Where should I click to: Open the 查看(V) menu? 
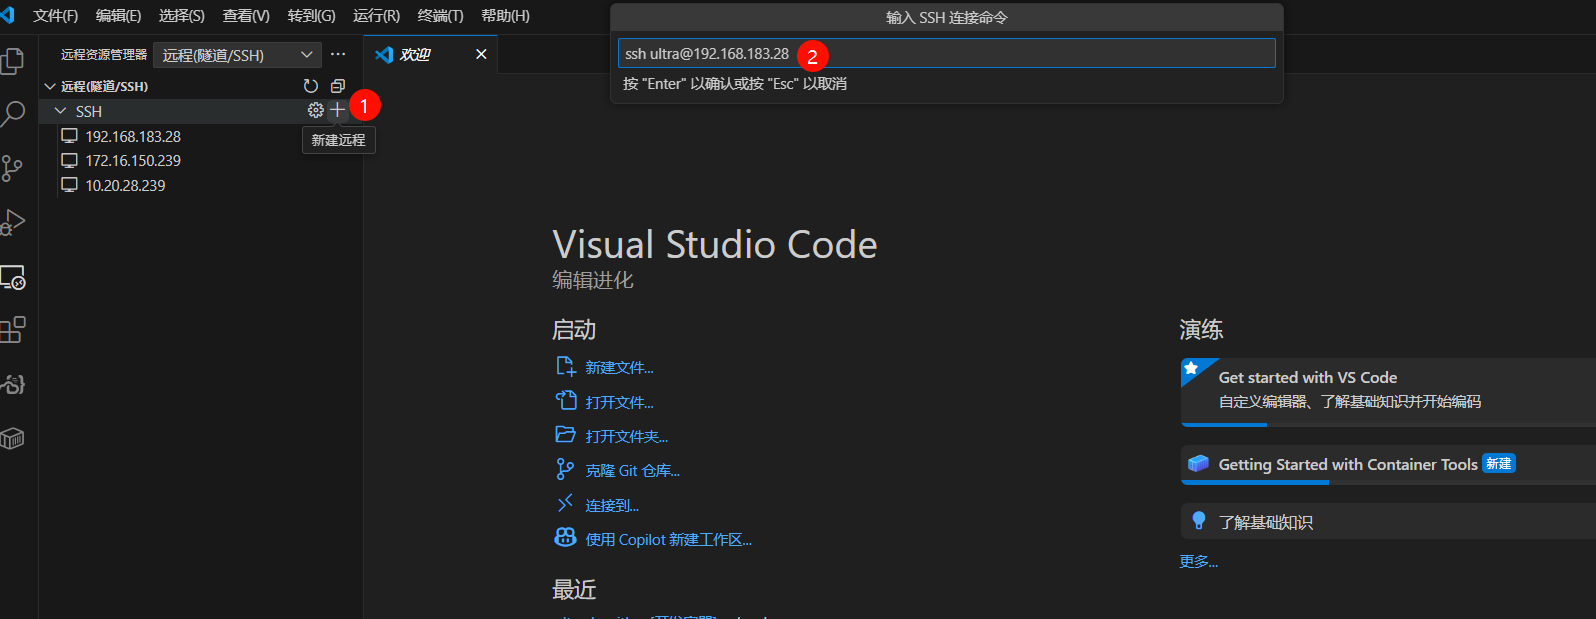point(246,16)
